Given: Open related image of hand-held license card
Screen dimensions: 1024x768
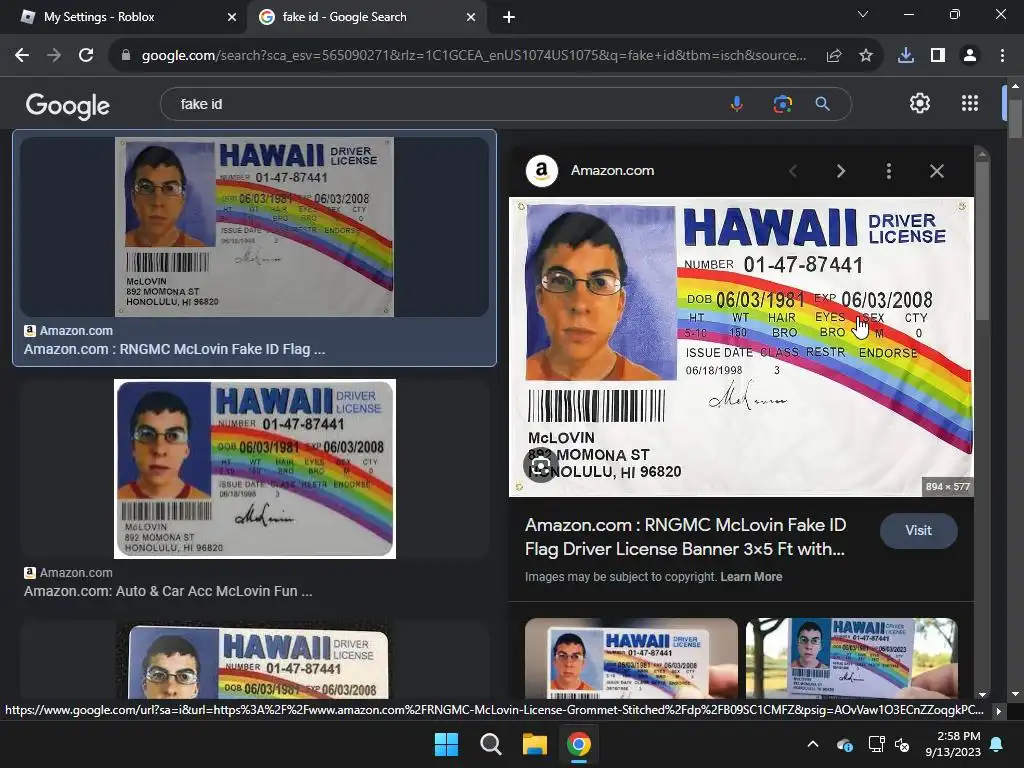Looking at the screenshot, I should click(x=631, y=658).
